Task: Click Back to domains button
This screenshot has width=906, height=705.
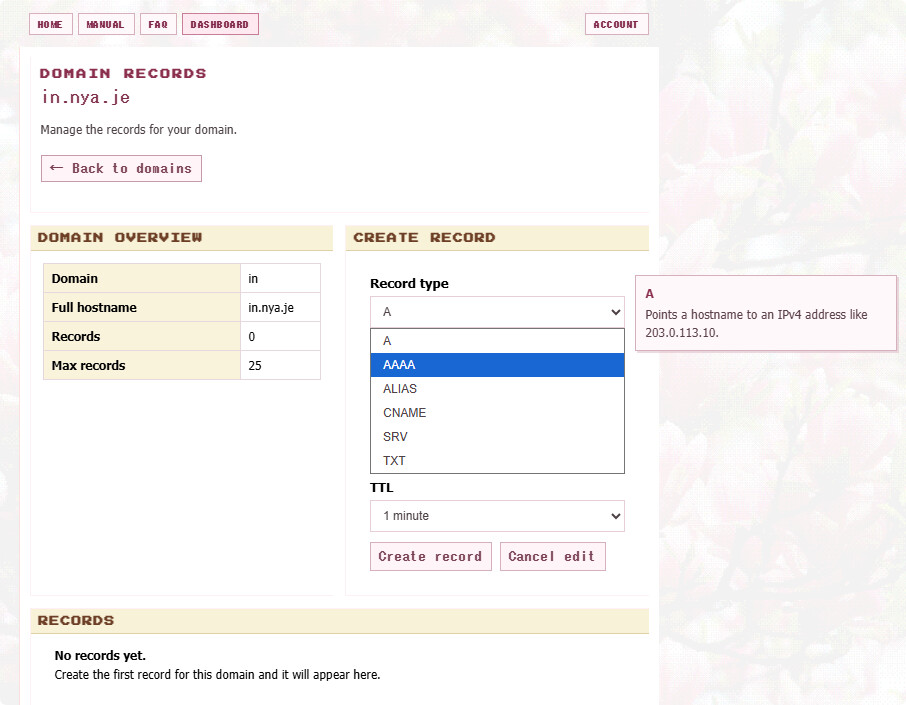Action: pyautogui.click(x=121, y=168)
